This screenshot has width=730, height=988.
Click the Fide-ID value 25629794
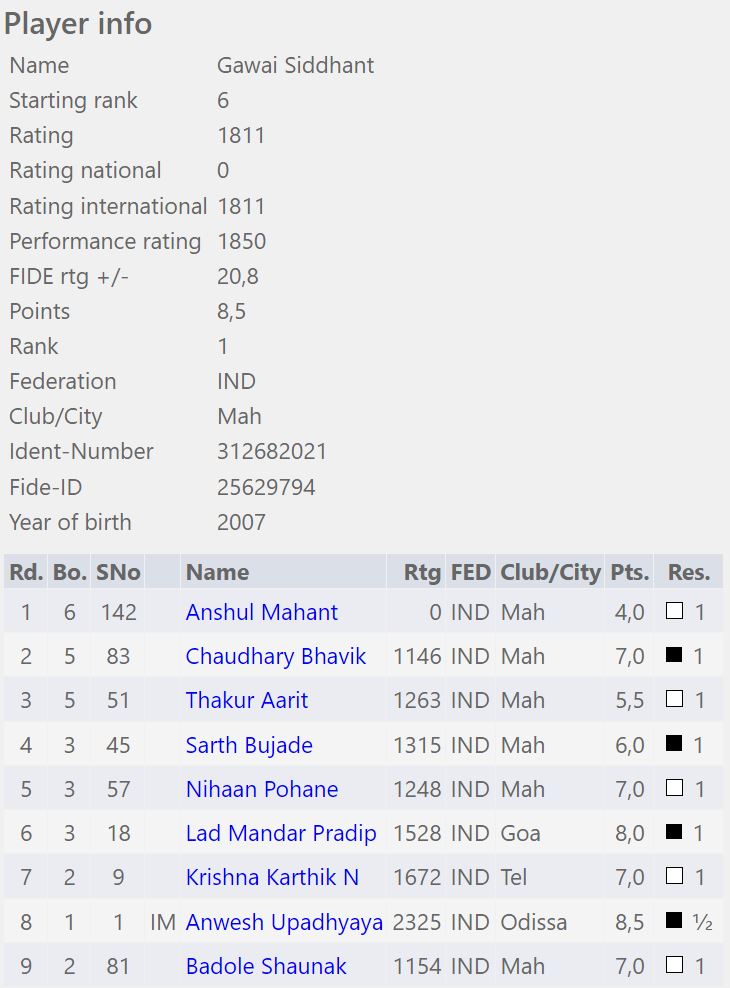(266, 487)
